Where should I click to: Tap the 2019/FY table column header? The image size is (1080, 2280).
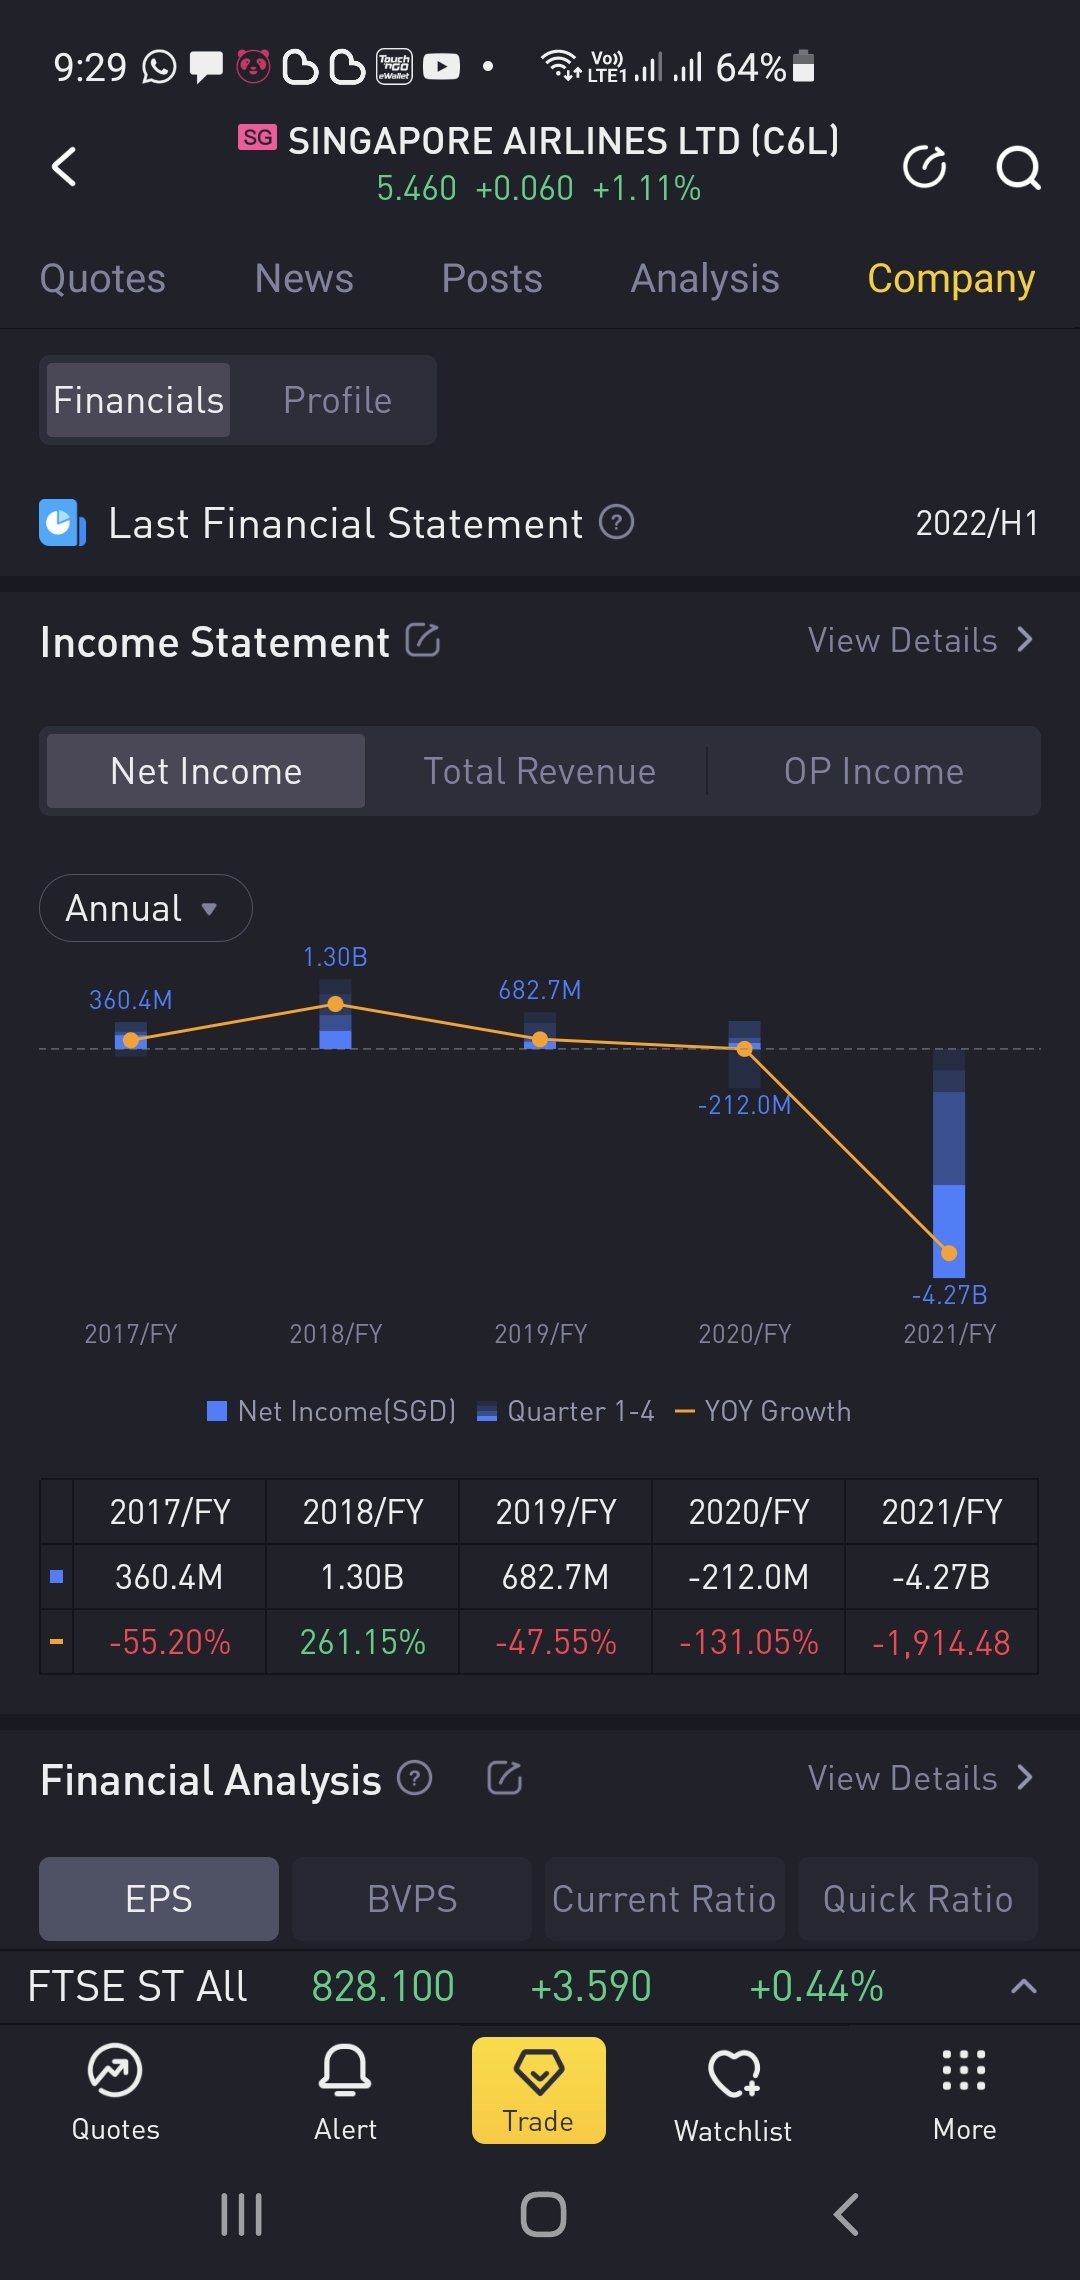556,1512
